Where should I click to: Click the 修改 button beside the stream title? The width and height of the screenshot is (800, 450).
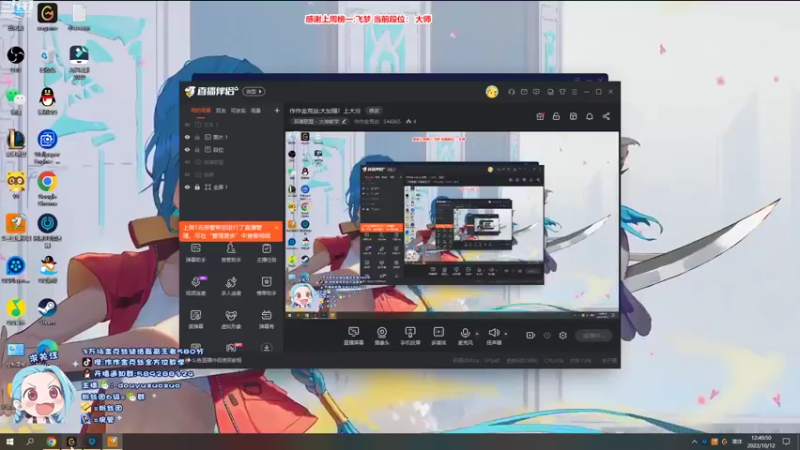click(374, 111)
